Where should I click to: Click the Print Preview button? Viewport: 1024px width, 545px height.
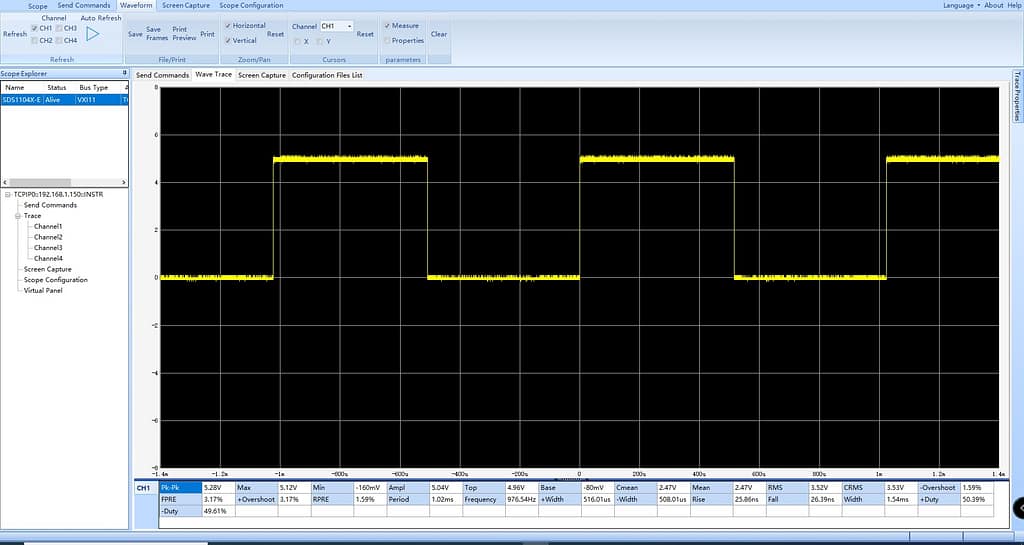click(184, 34)
